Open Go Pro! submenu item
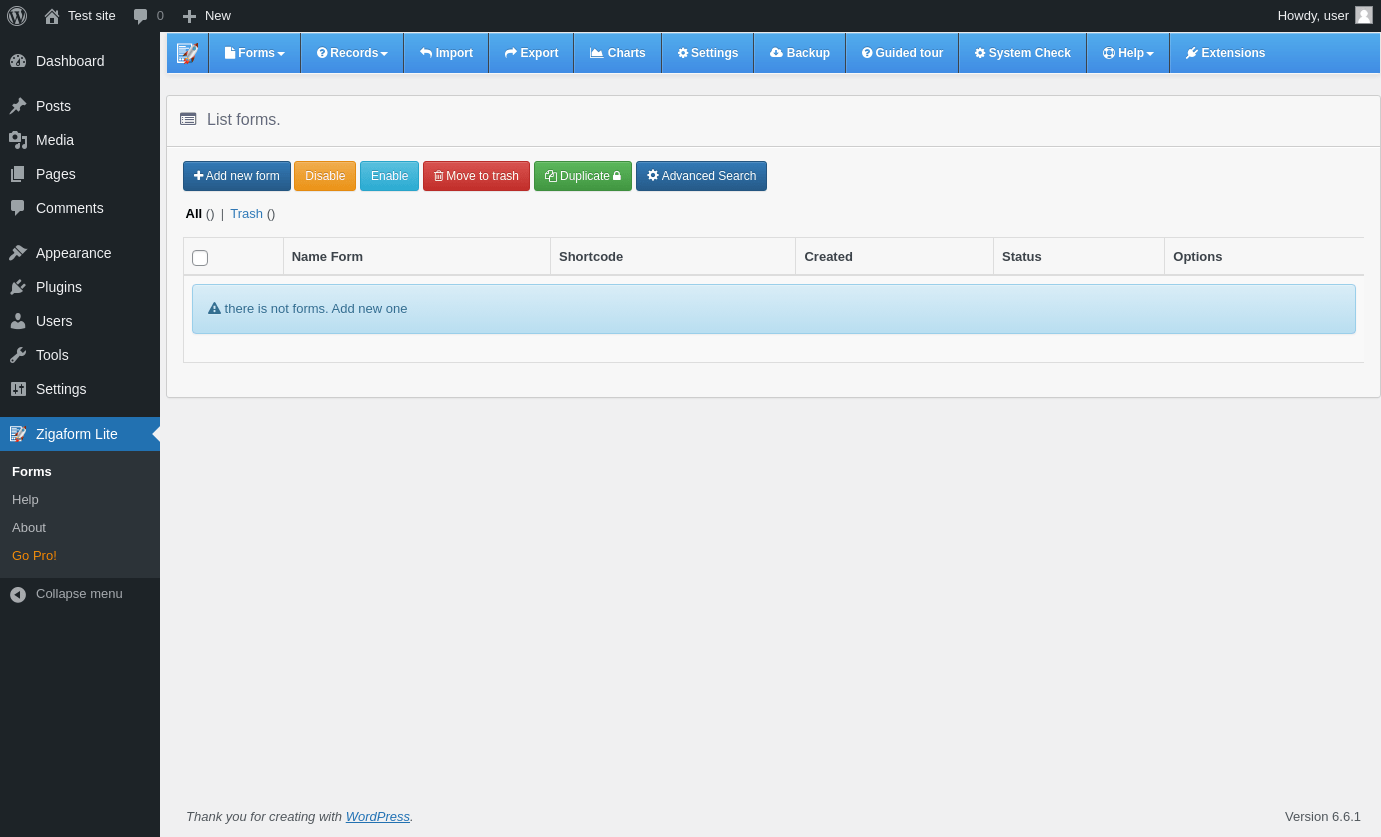 coord(80,555)
